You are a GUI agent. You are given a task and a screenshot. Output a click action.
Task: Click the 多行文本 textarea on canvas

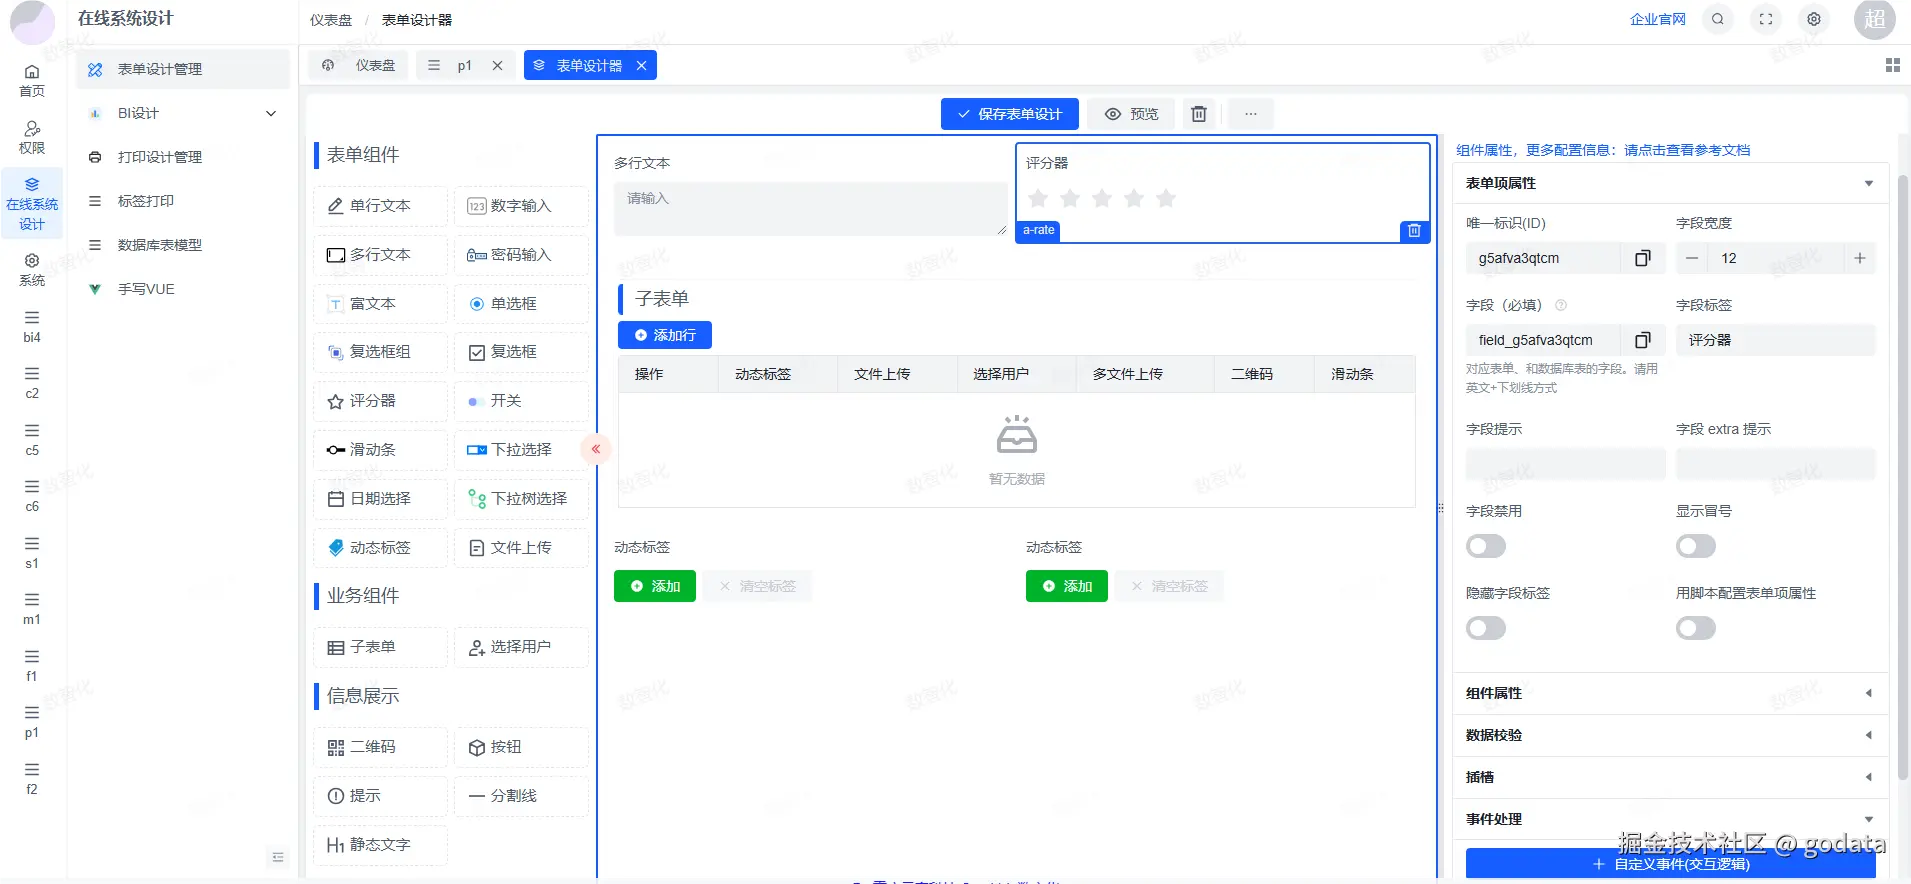[811, 209]
